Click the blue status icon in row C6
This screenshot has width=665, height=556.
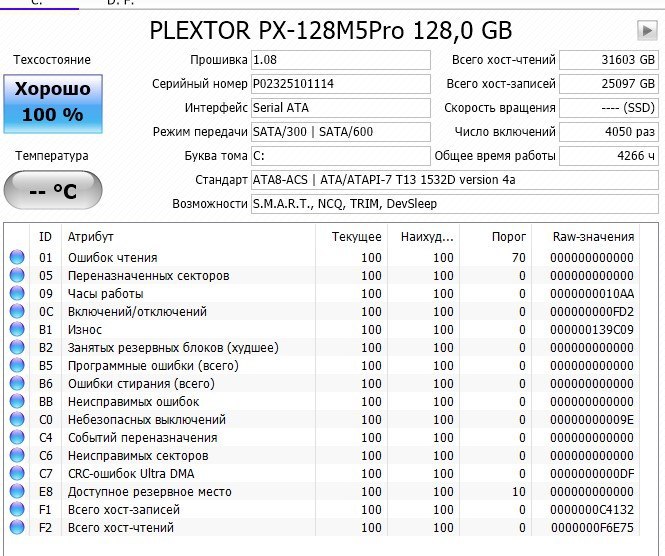tap(17, 455)
